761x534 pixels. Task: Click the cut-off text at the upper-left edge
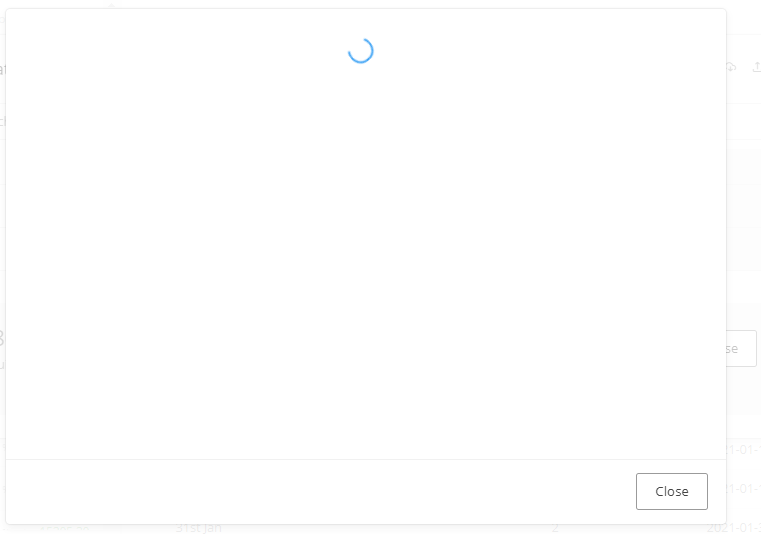(x=2, y=69)
